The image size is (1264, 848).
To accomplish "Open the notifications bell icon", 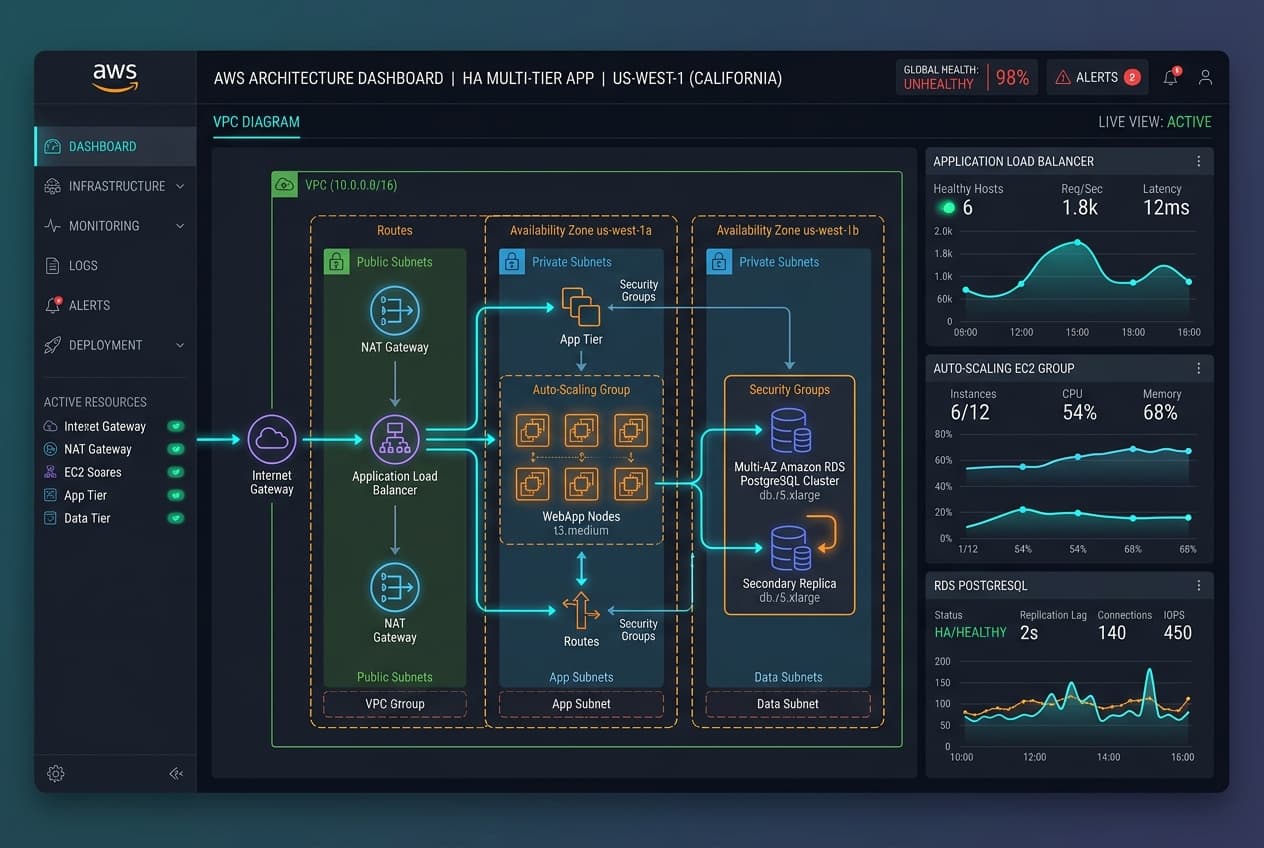I will pos(1171,77).
